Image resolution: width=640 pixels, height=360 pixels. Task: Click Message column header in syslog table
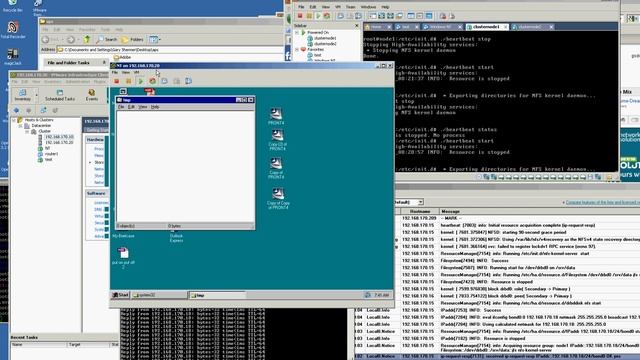539,211
